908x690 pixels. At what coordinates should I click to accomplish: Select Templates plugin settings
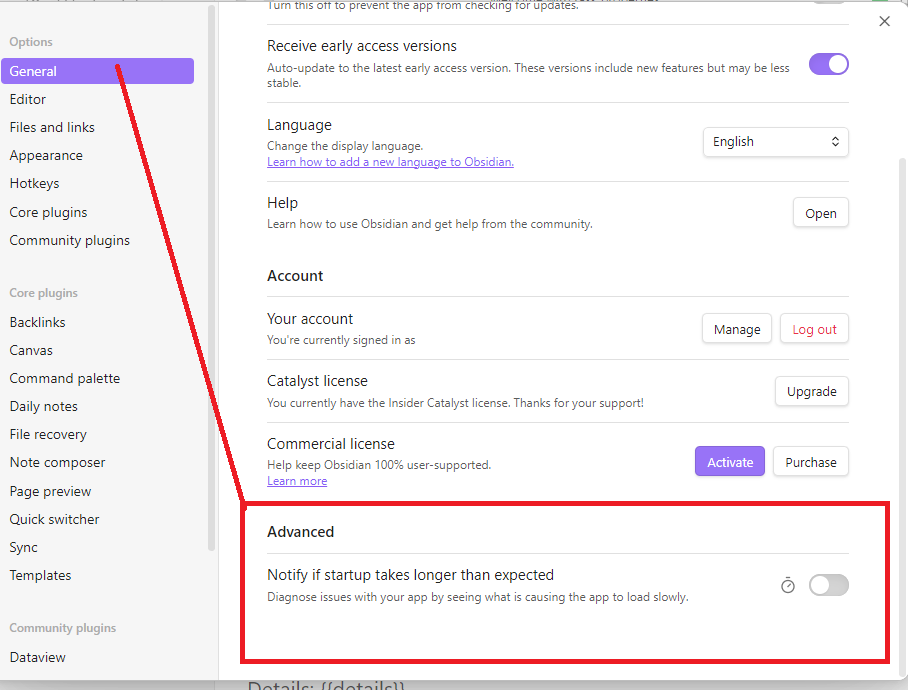pos(41,575)
